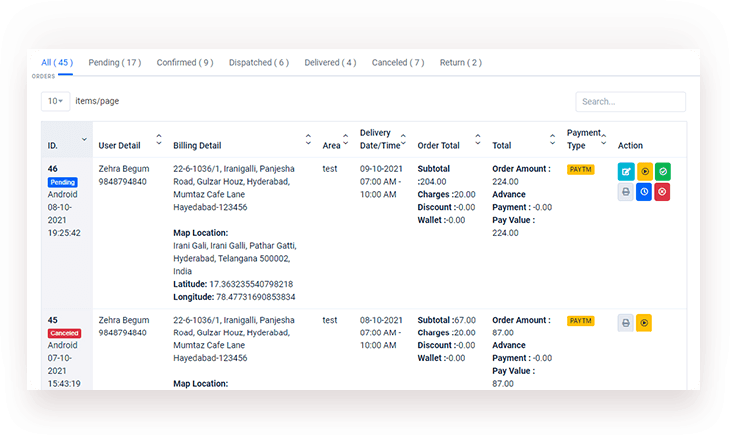Sort by Order Total column arrows
Viewport: 730px width, 435px height.
pos(478,139)
